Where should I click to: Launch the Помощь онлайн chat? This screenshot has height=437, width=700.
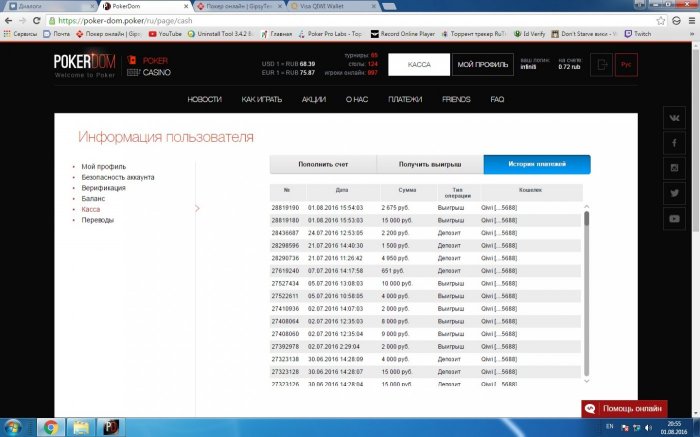click(x=624, y=409)
